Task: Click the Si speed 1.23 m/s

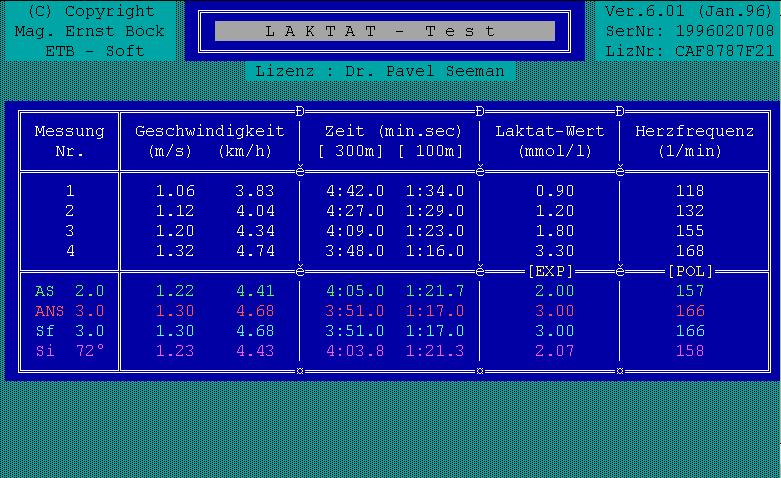Action: pyautogui.click(x=175, y=351)
